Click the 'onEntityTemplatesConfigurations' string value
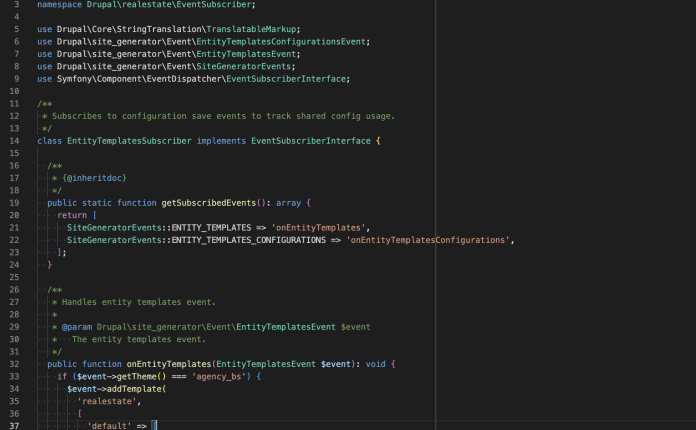The height and width of the screenshot is (430, 696). (429, 240)
